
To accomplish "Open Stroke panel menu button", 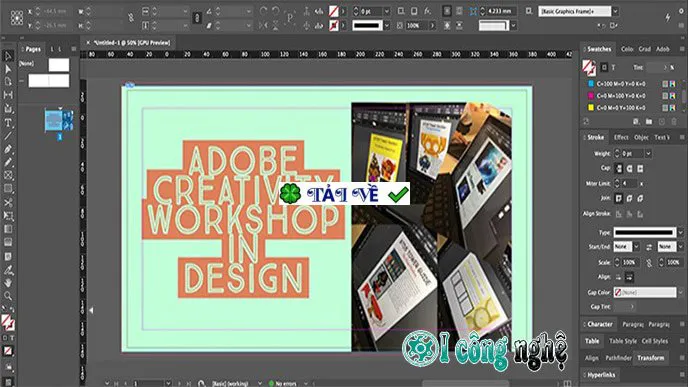I will (x=682, y=137).
